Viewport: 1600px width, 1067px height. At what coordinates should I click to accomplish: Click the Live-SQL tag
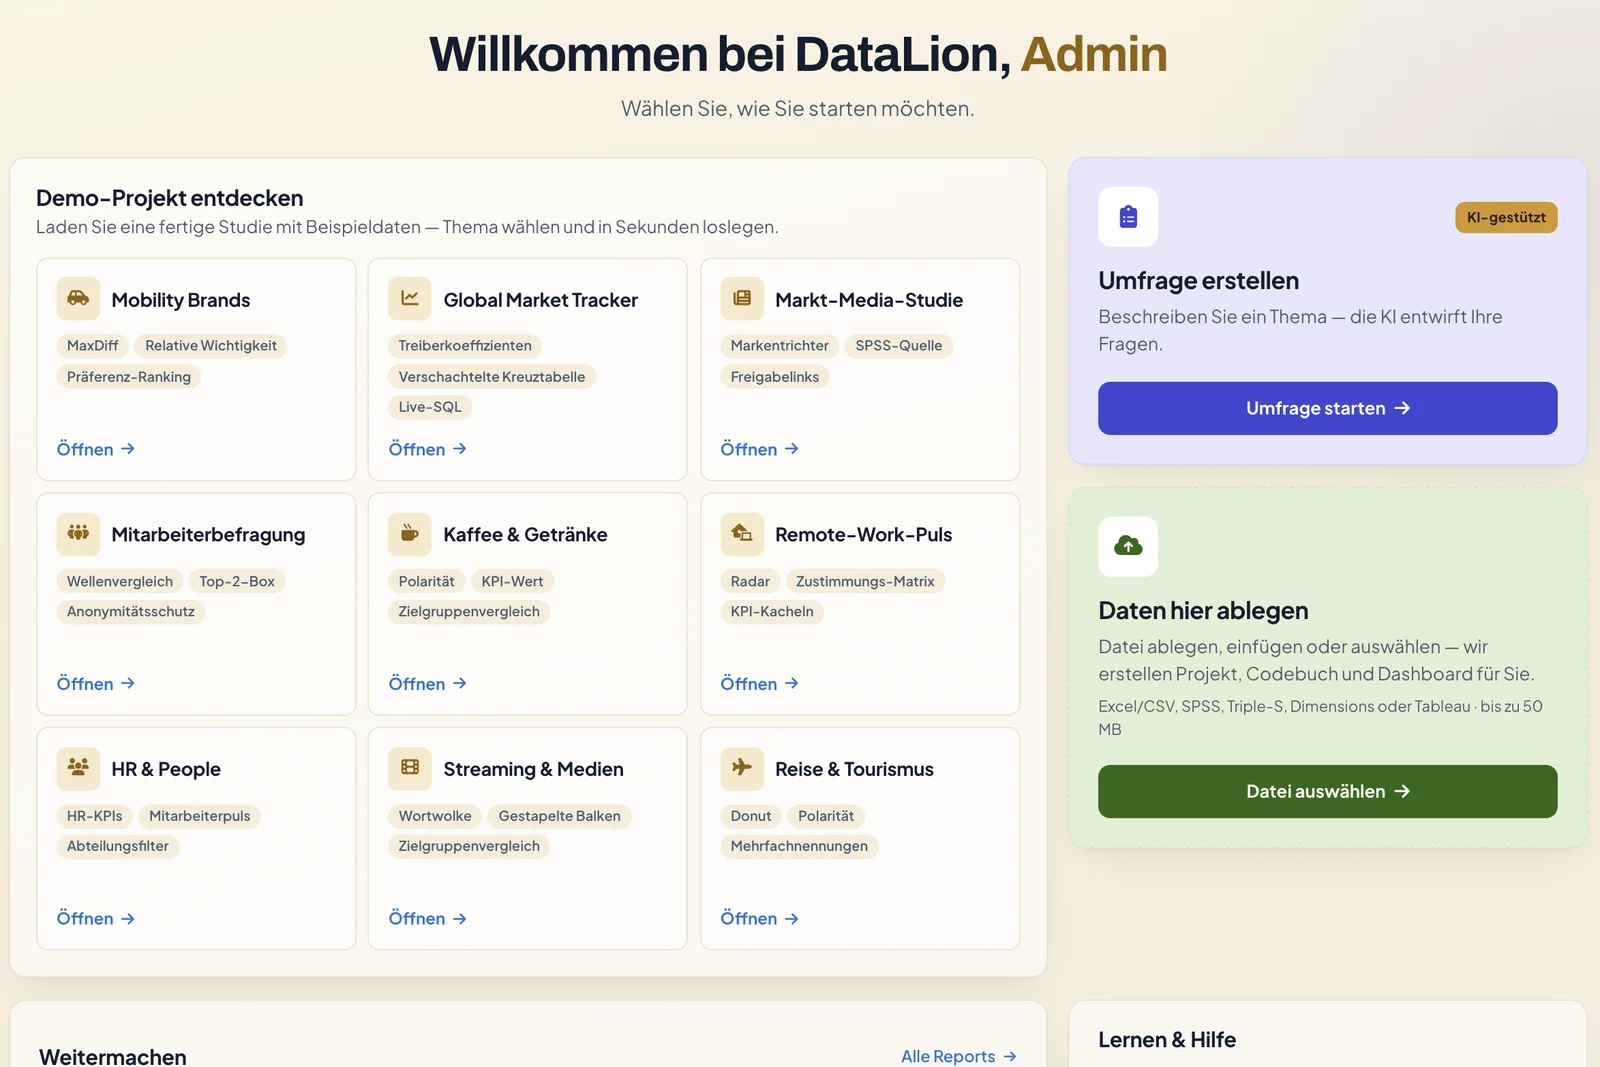430,407
